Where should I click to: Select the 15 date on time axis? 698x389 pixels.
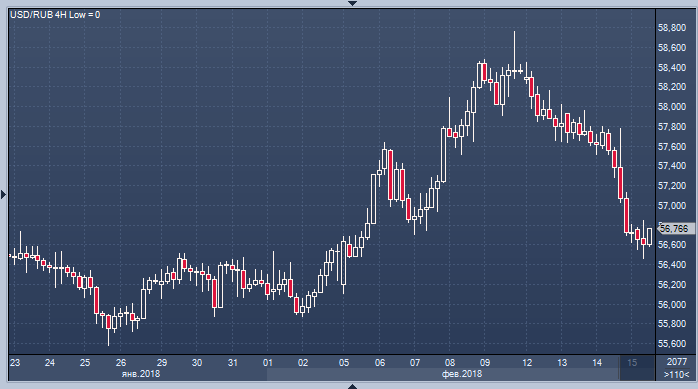(632, 363)
